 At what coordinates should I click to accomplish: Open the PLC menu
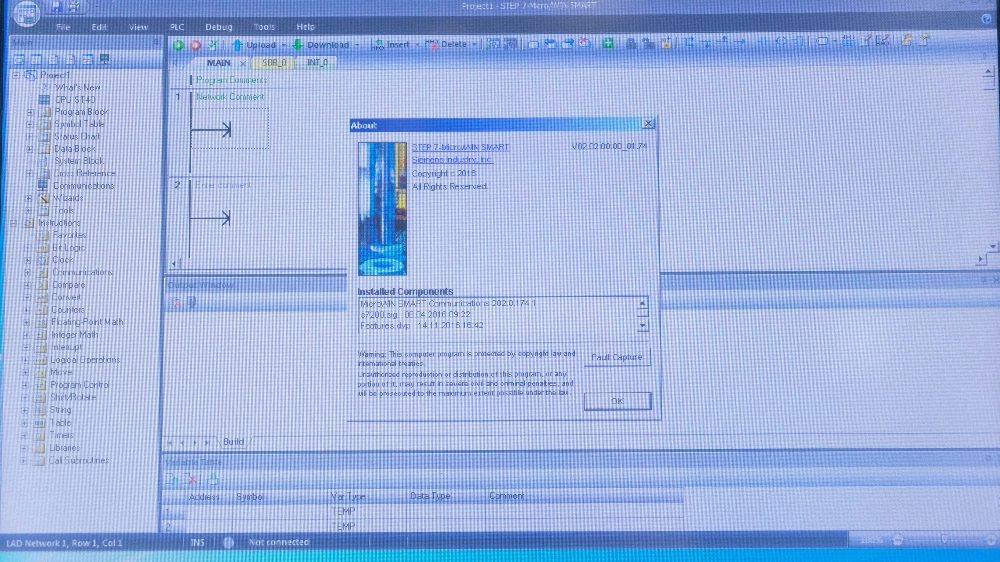pyautogui.click(x=177, y=27)
